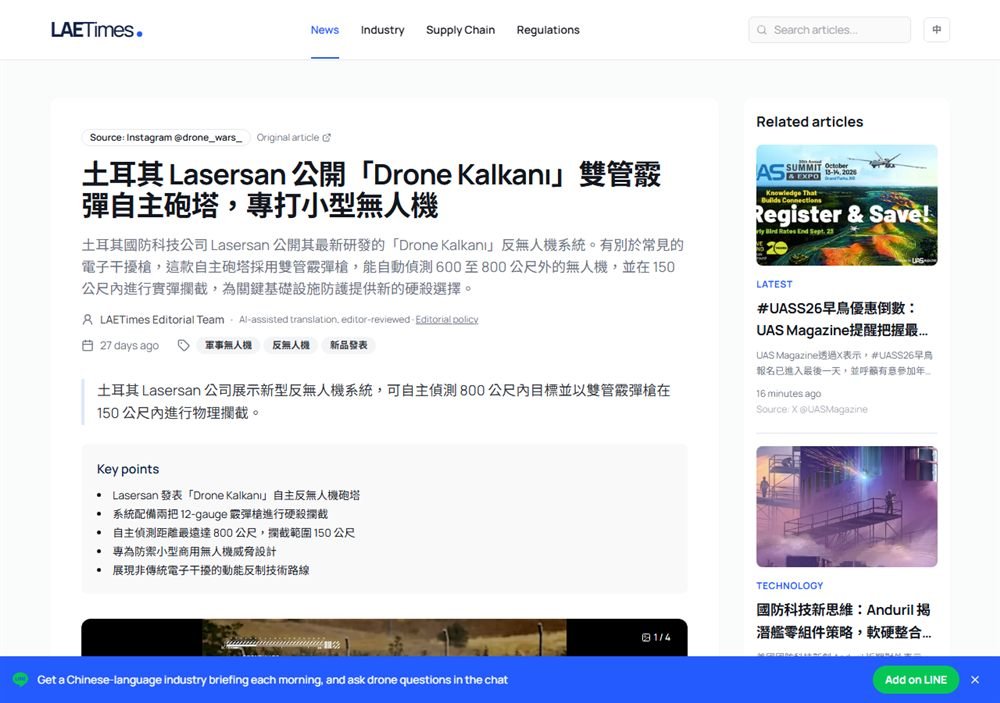Open the News tab
The width and height of the screenshot is (1000, 703).
(x=325, y=30)
